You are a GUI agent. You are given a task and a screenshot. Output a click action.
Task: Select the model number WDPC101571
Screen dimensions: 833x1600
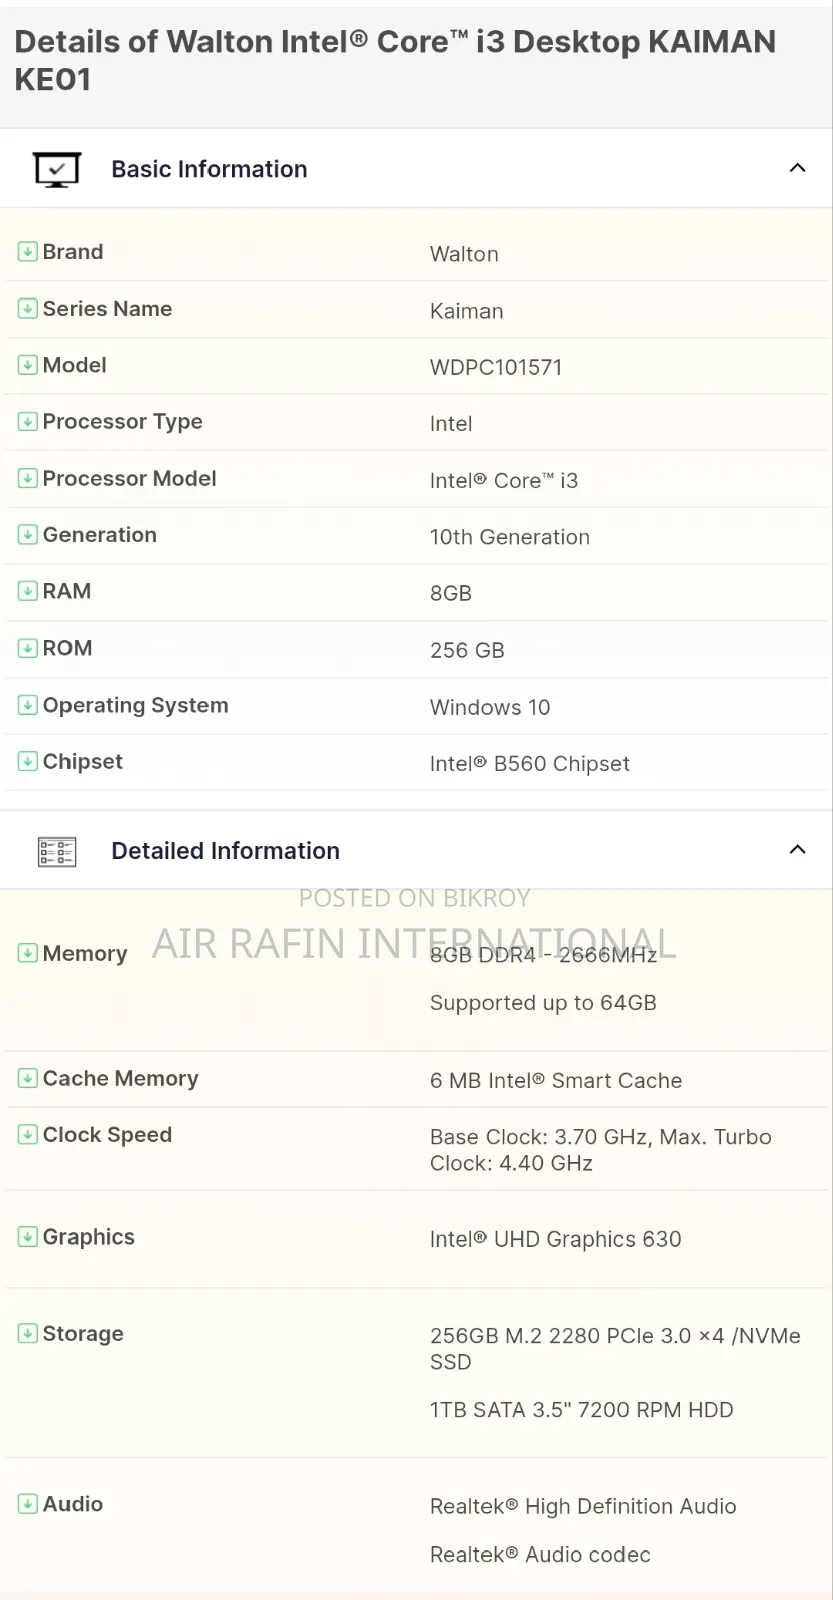(496, 367)
